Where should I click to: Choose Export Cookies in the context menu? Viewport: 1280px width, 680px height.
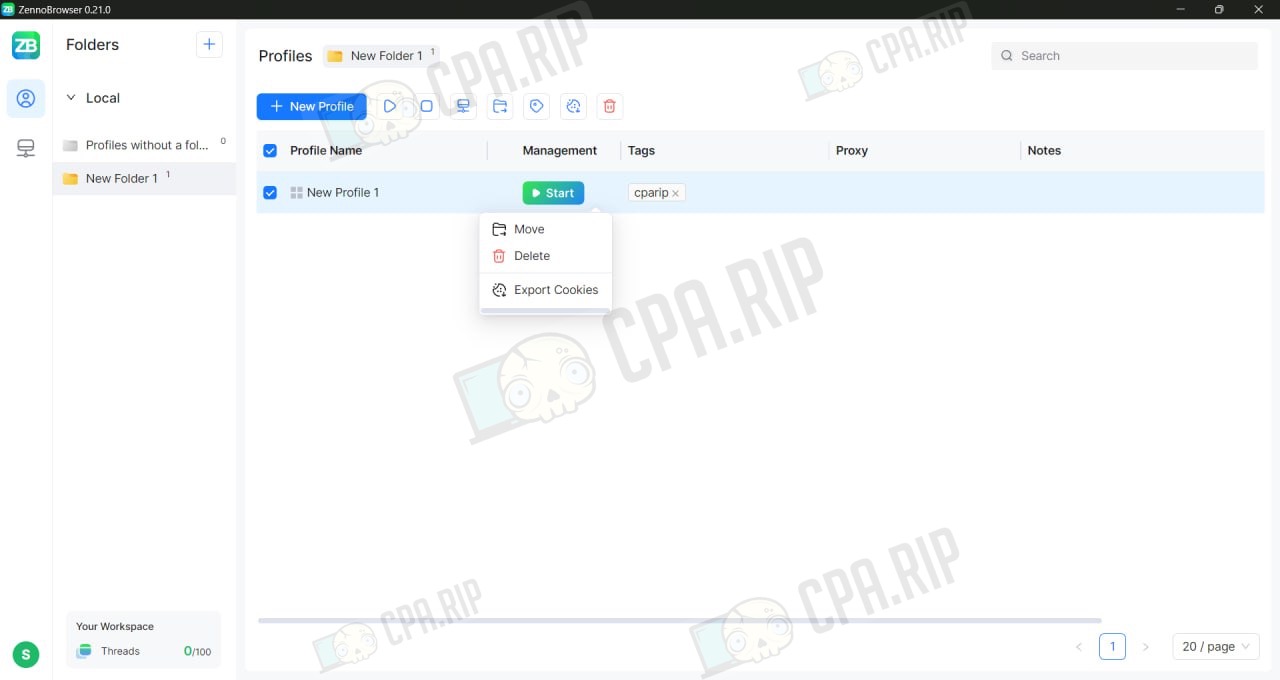pyautogui.click(x=546, y=290)
